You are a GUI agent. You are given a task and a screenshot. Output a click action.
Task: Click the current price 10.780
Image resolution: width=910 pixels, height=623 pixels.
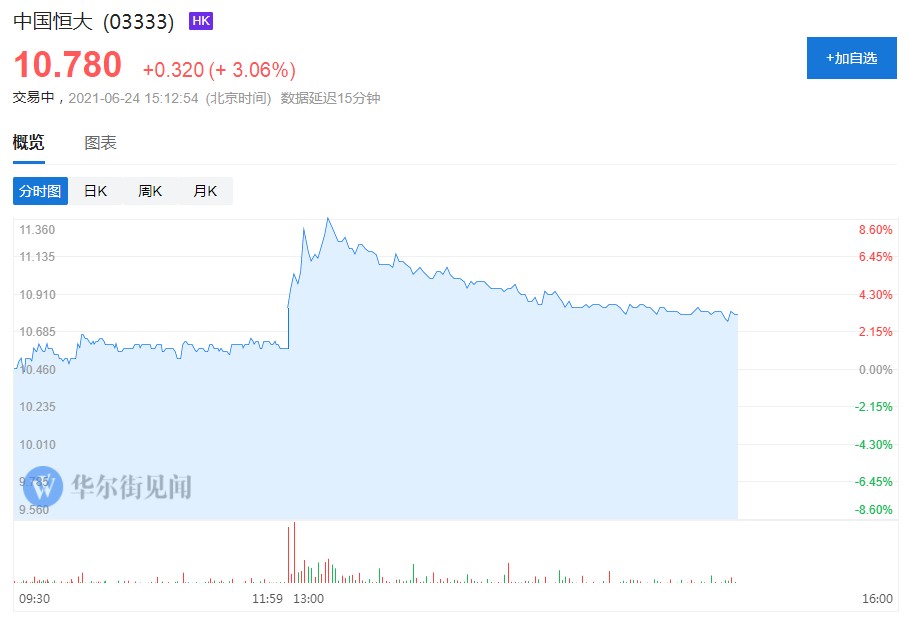(67, 65)
